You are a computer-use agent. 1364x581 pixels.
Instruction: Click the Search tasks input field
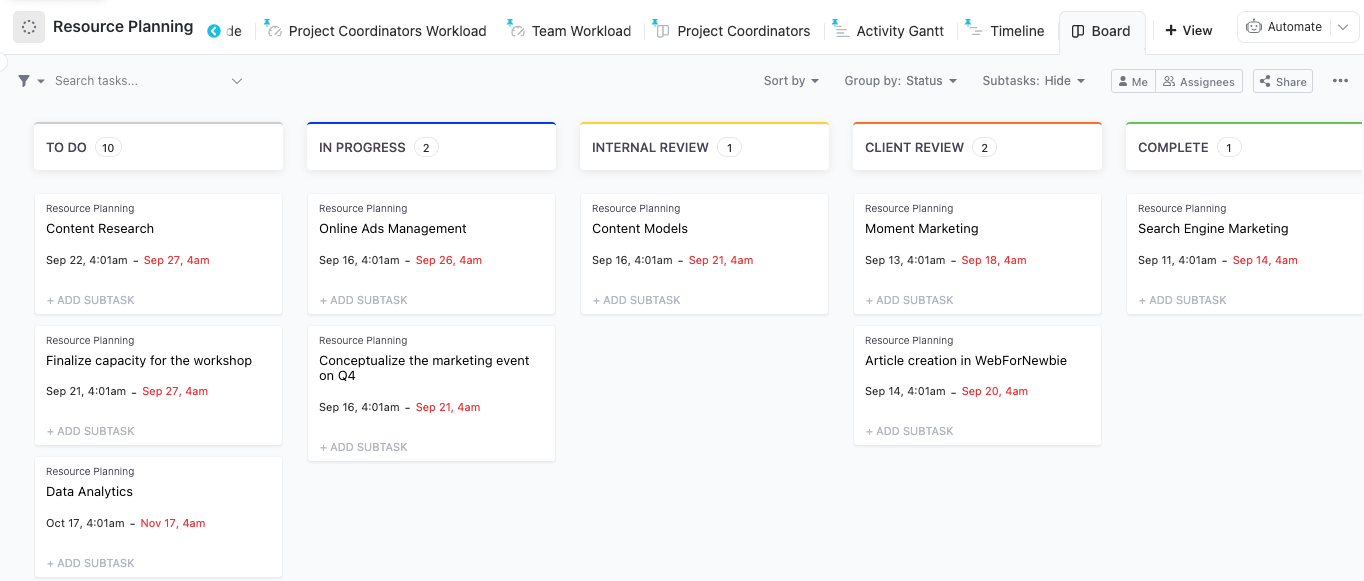point(130,81)
